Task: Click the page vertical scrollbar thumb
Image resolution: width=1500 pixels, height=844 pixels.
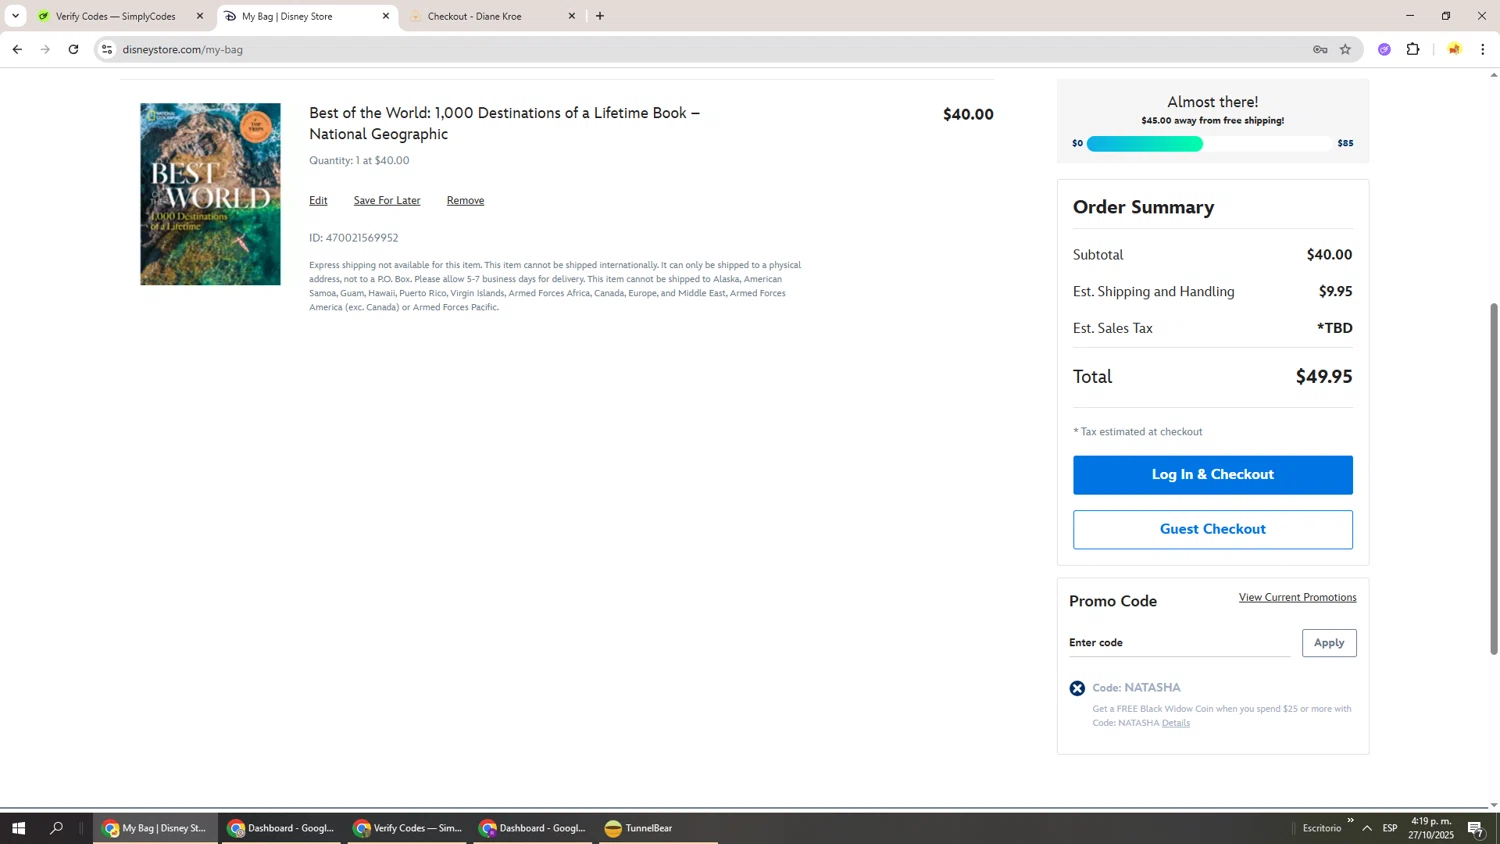Action: coord(1494,478)
